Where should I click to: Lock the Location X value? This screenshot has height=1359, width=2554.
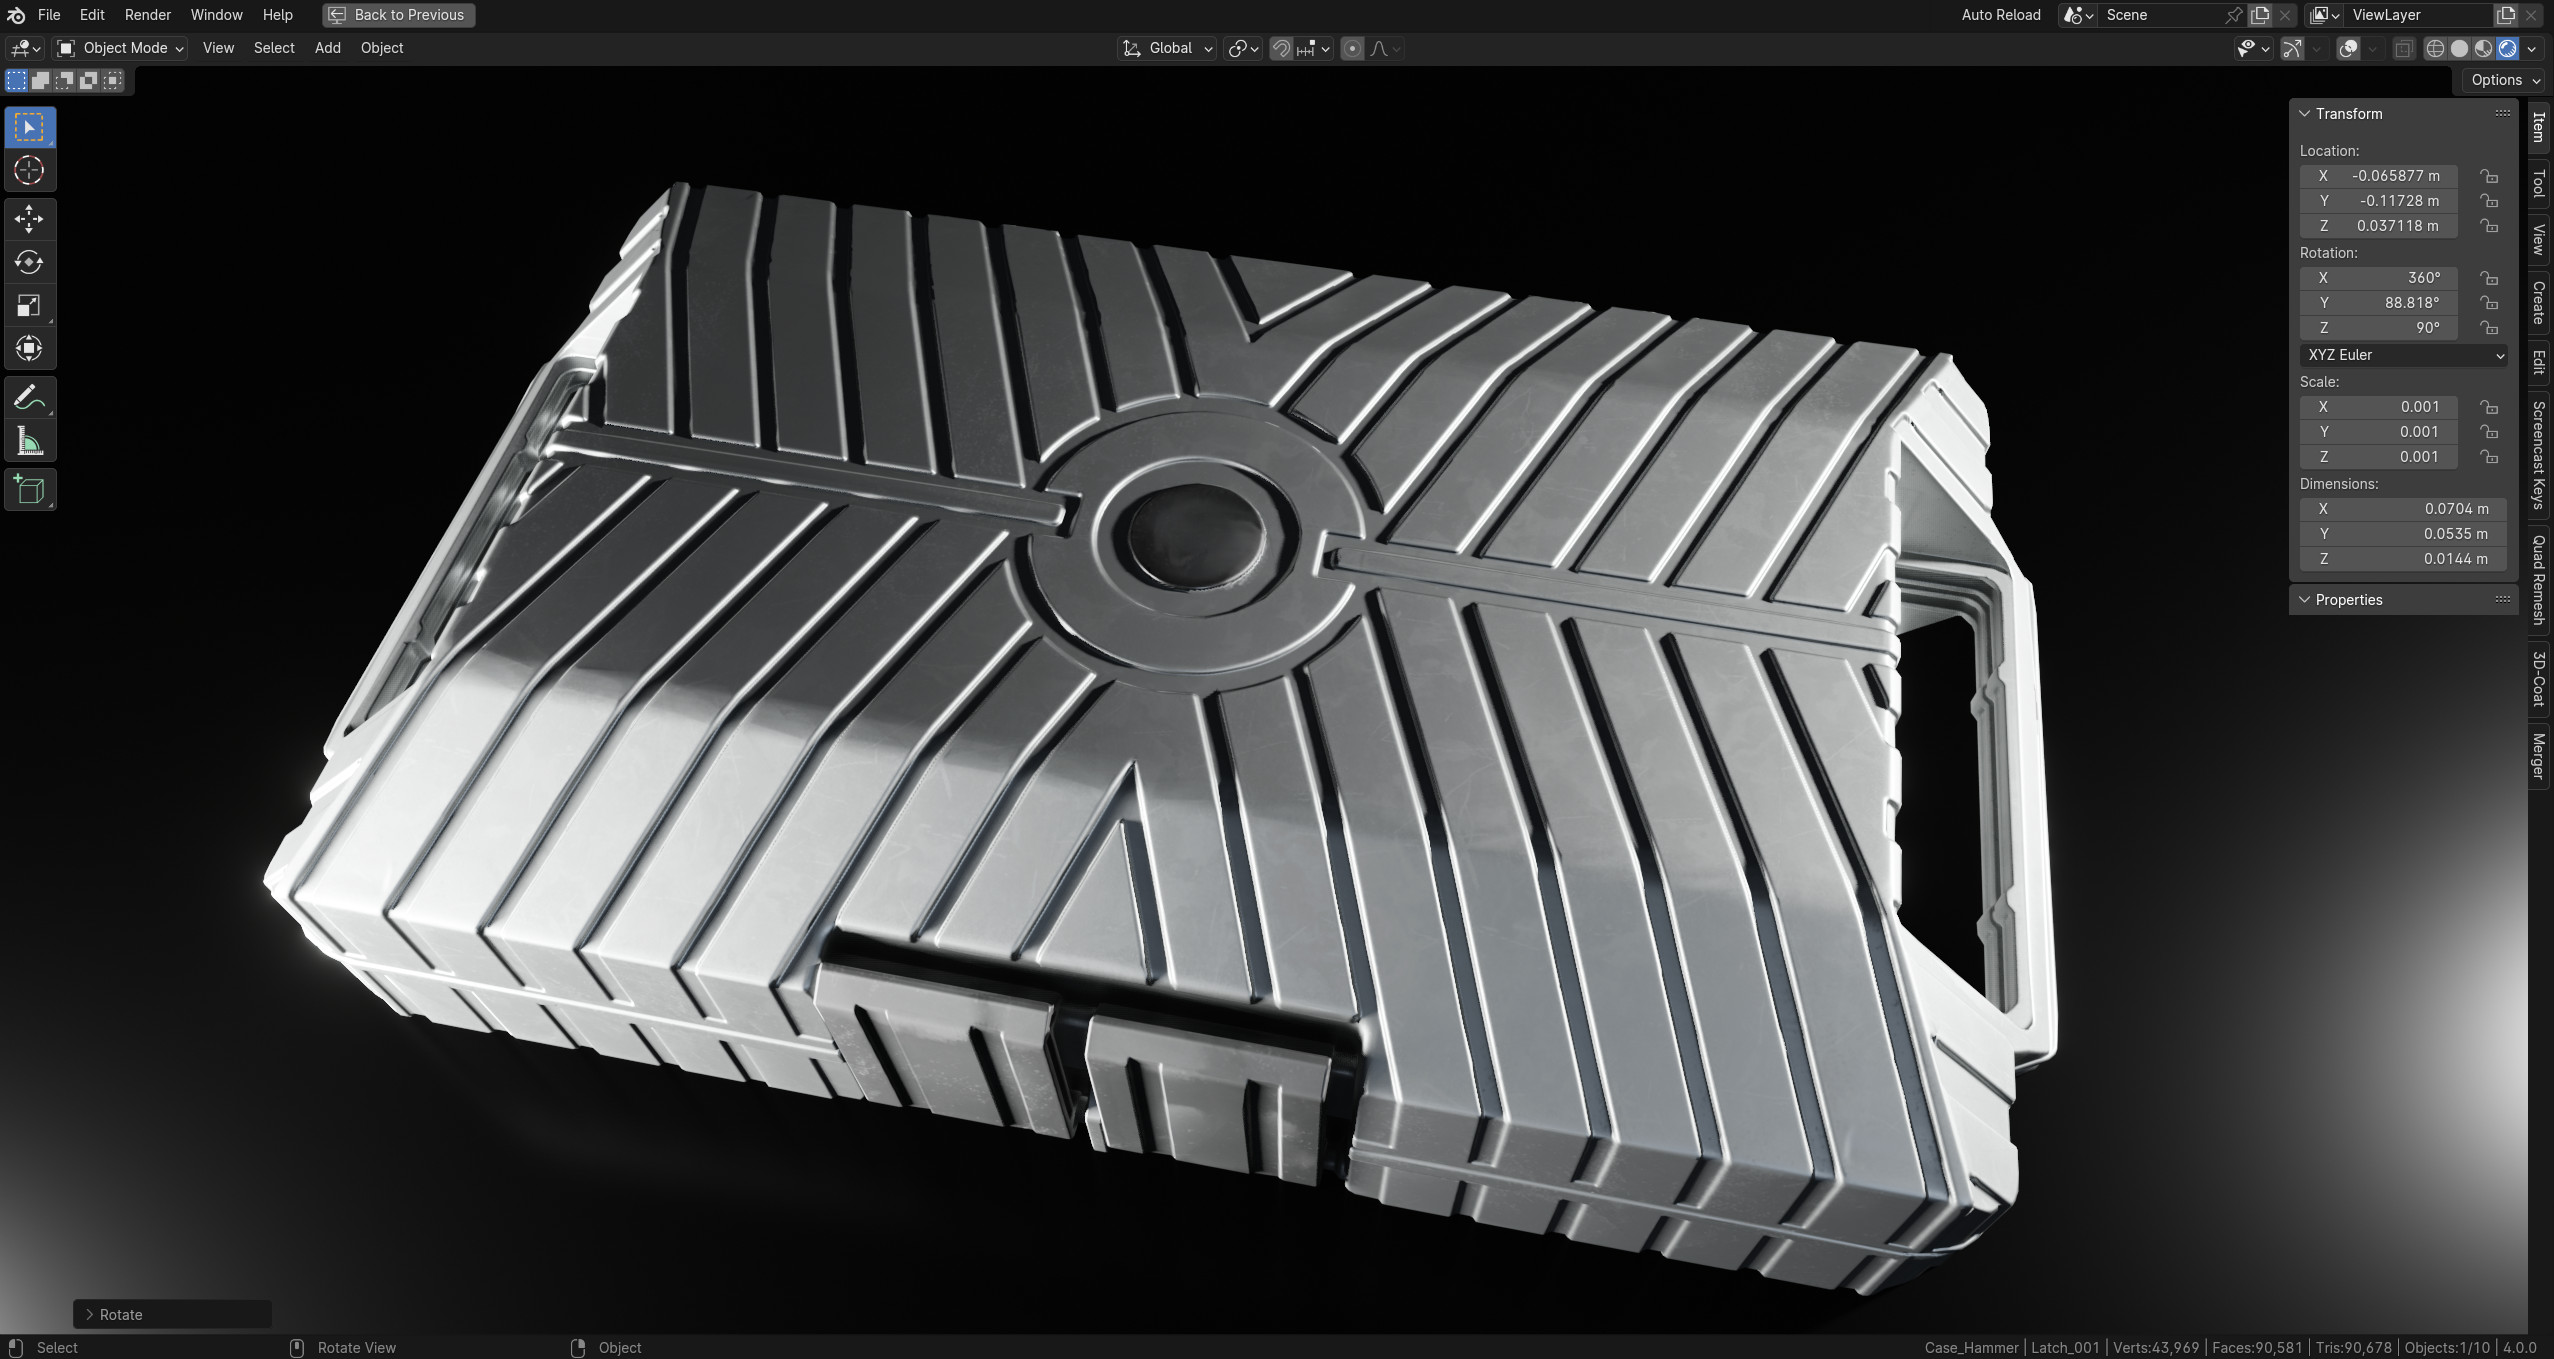click(2489, 176)
